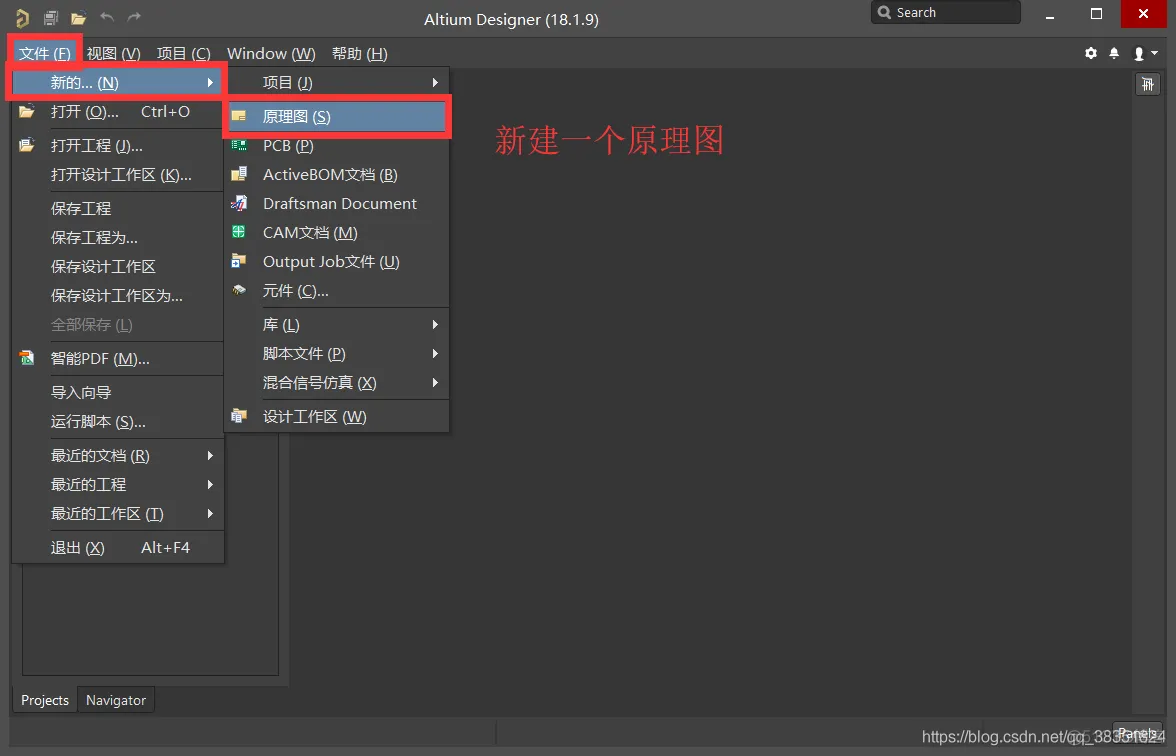Expand the 混合信号仿真 (X) submenu
This screenshot has height=756, width=1176.
(x=337, y=382)
